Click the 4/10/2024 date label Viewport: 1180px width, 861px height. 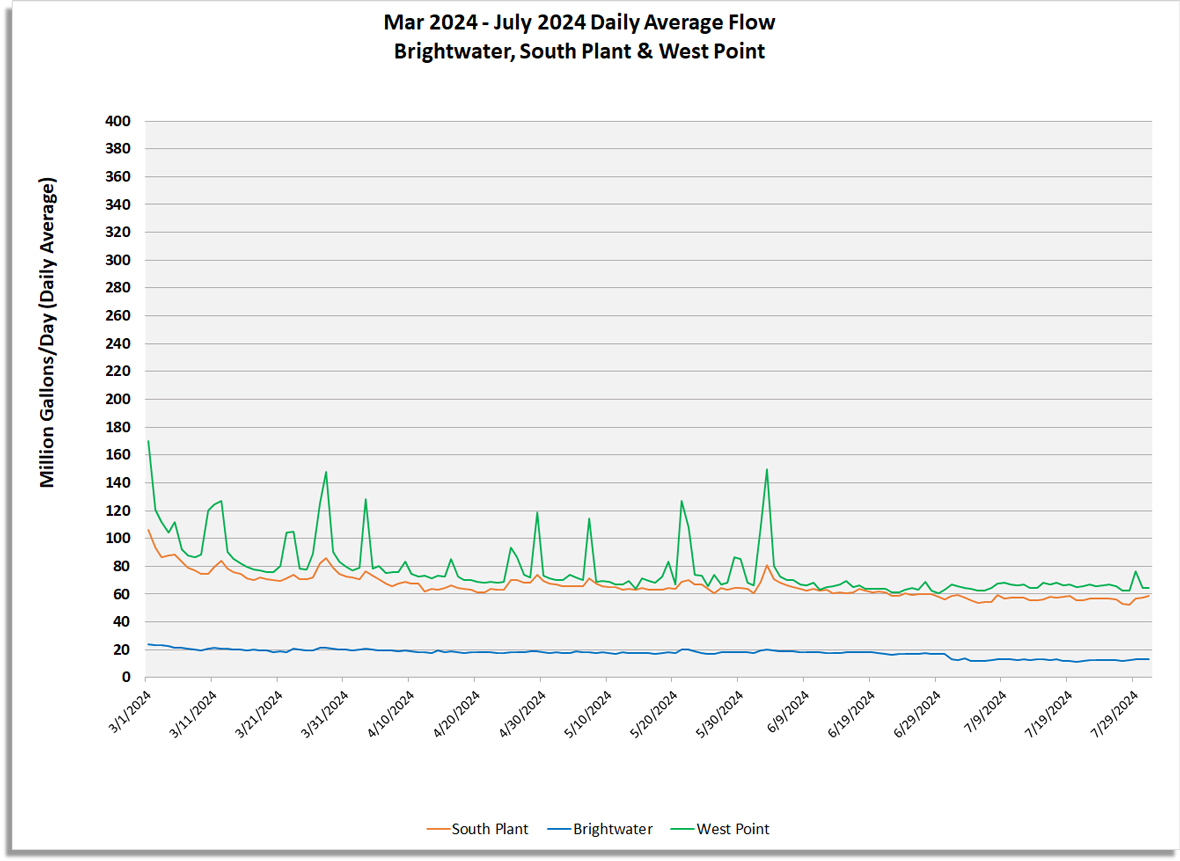click(x=390, y=715)
